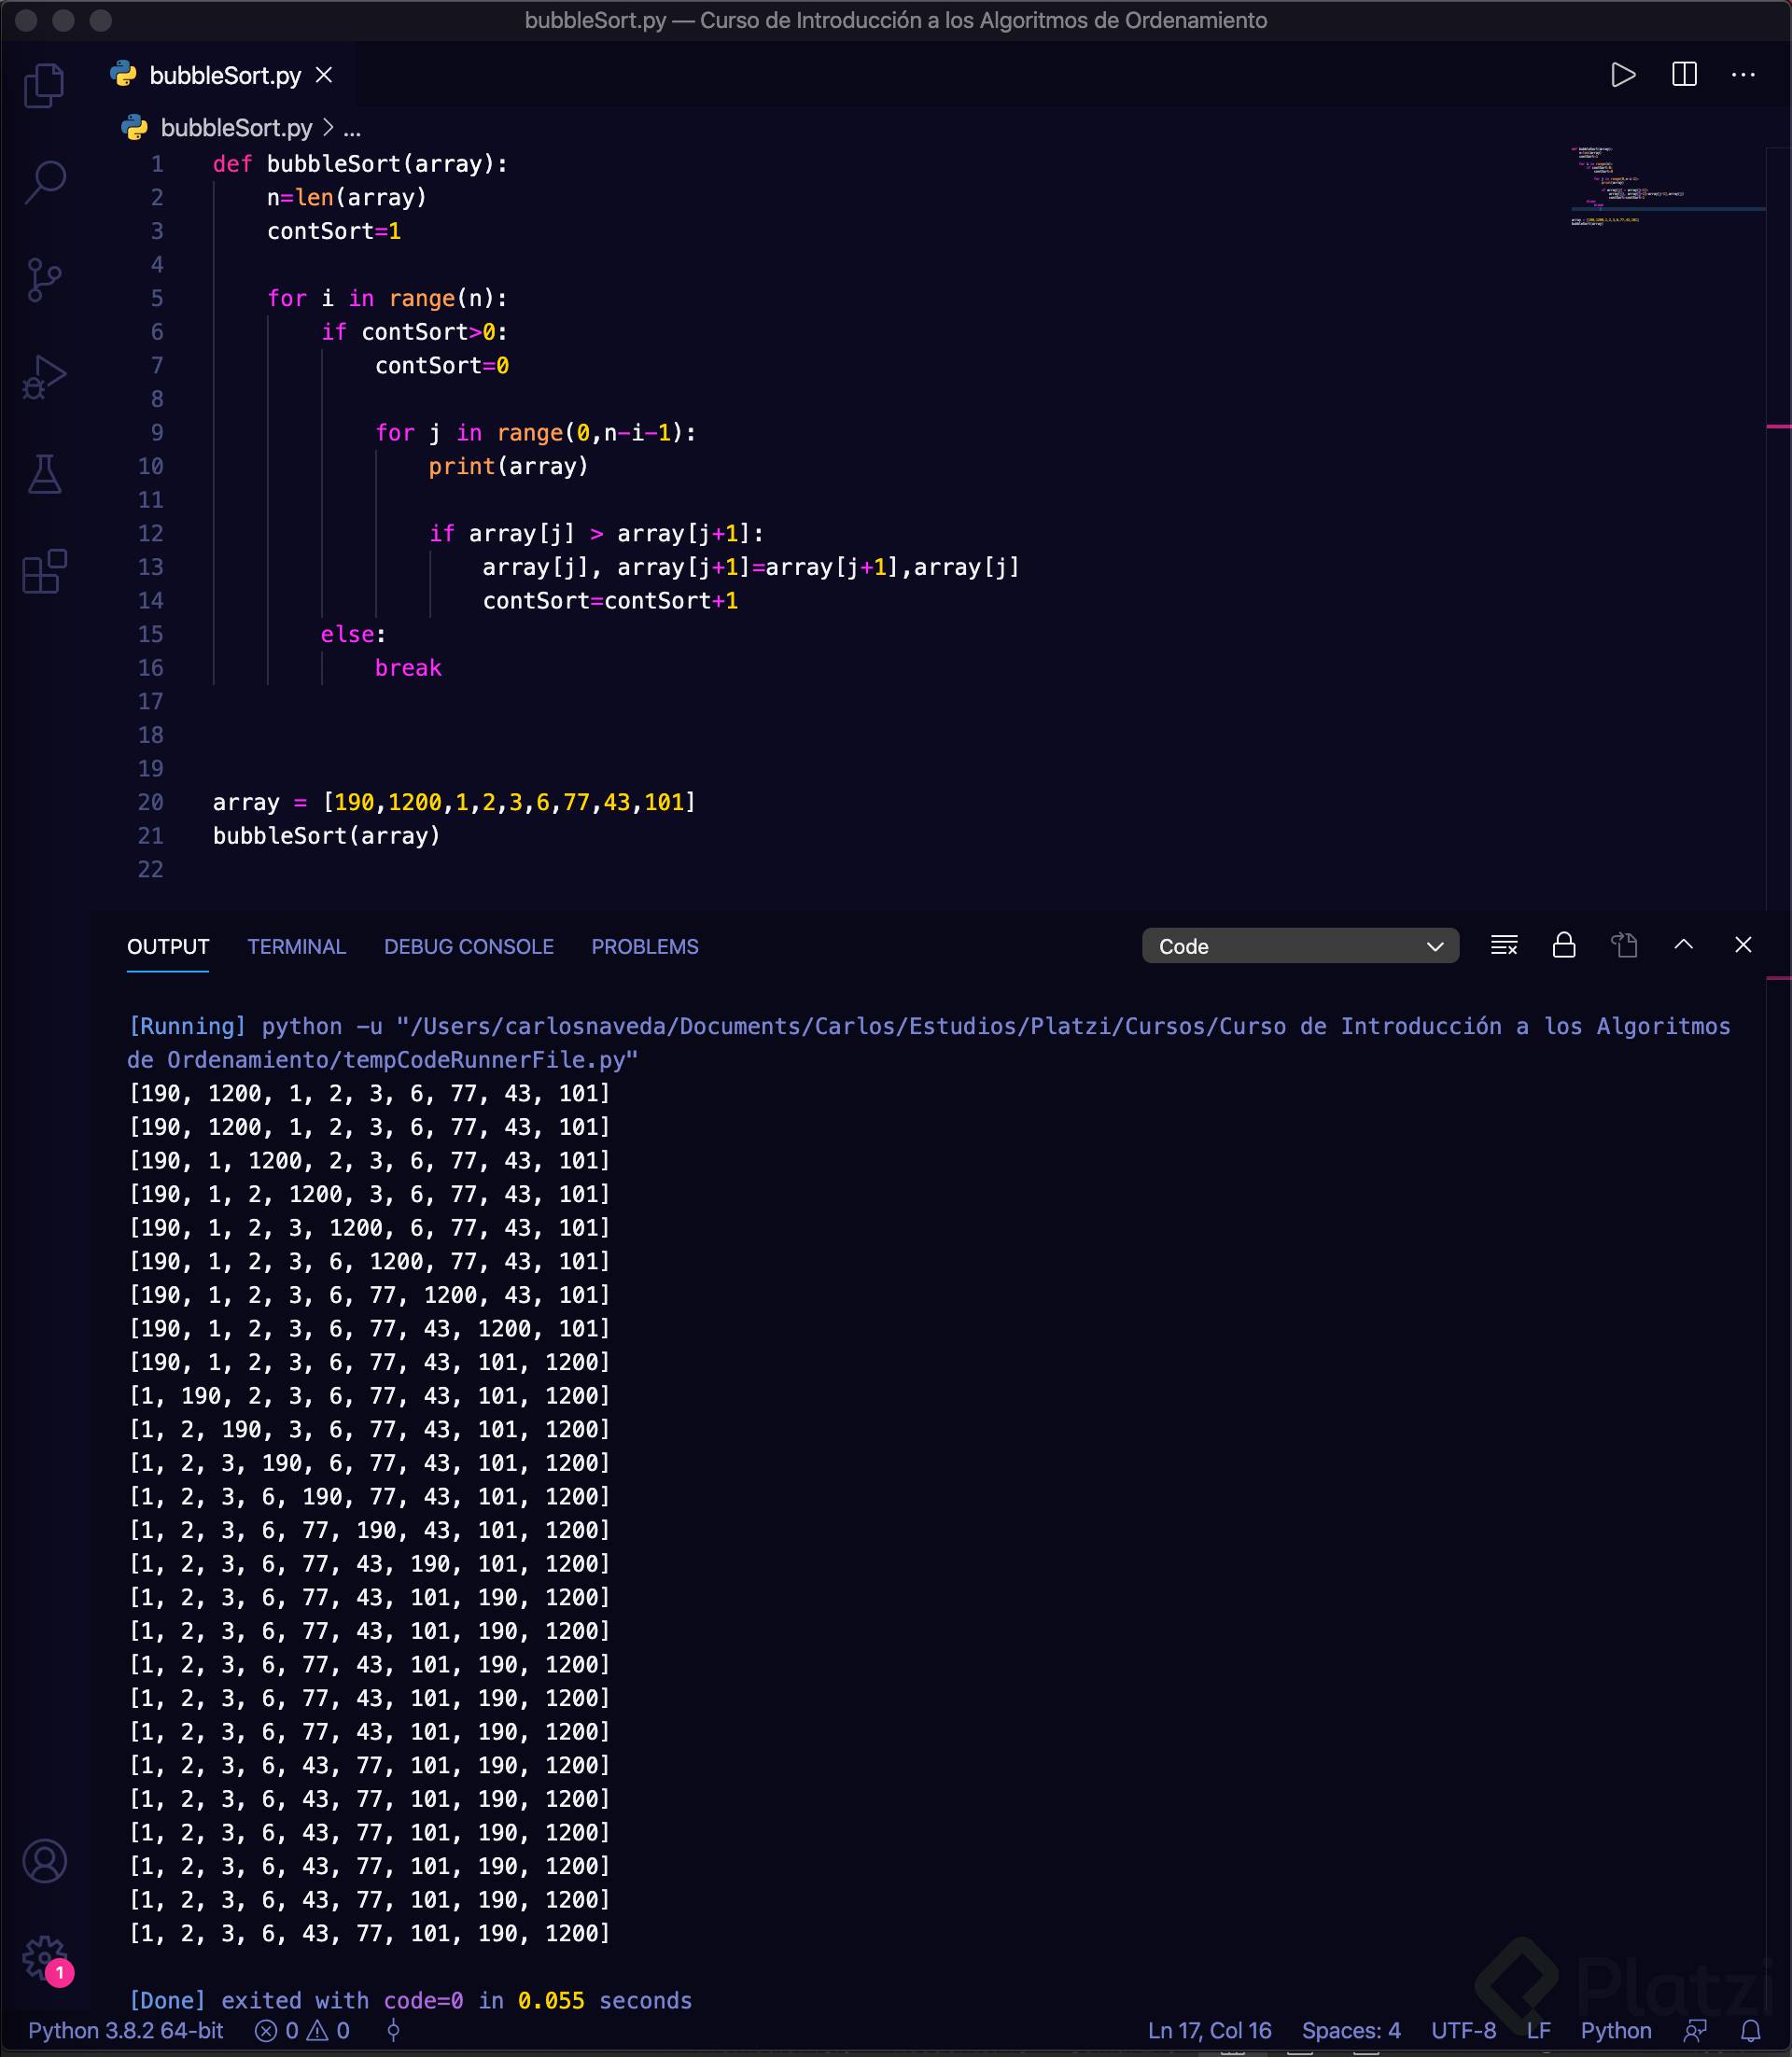Image resolution: width=1792 pixels, height=2057 pixels.
Task: Click 'contSort=contSort+1' code line
Action: click(x=610, y=601)
